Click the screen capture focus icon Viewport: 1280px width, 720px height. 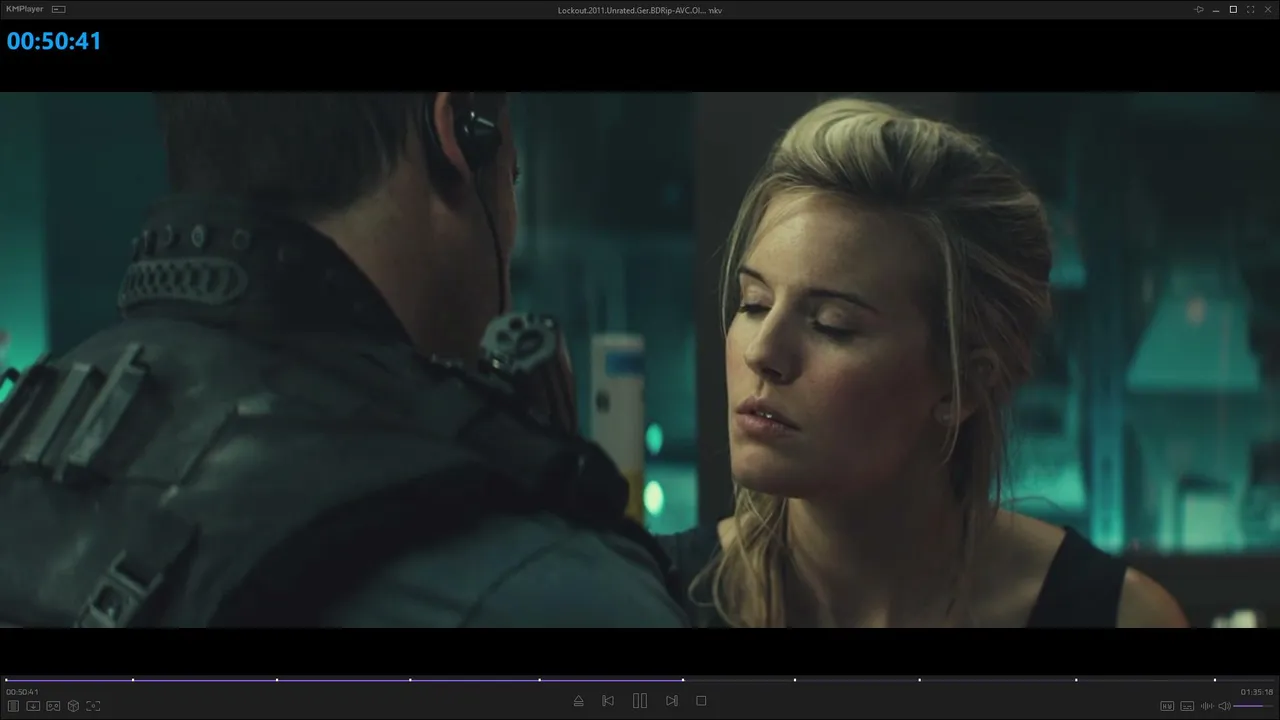tap(93, 705)
